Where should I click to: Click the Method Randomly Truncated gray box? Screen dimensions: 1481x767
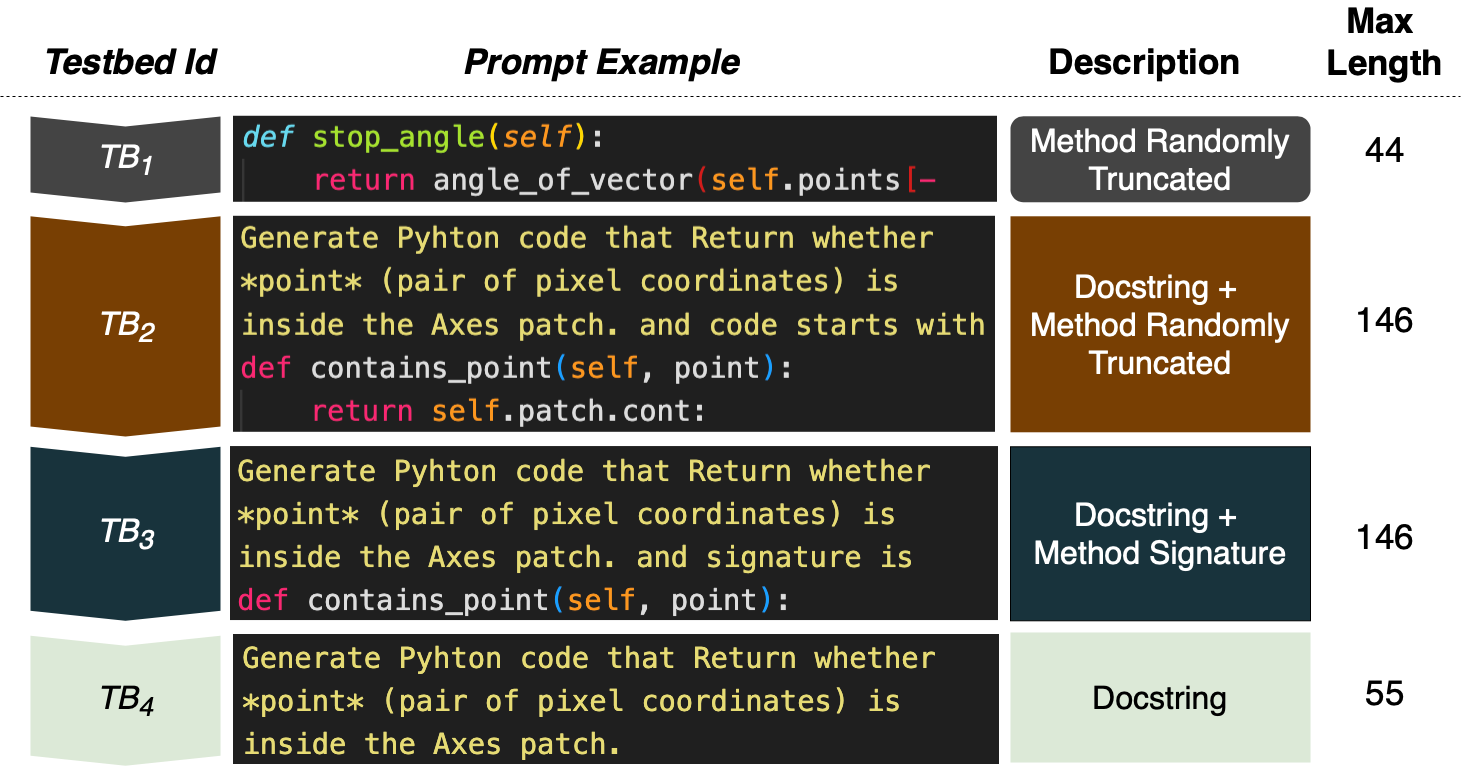coord(1160,160)
